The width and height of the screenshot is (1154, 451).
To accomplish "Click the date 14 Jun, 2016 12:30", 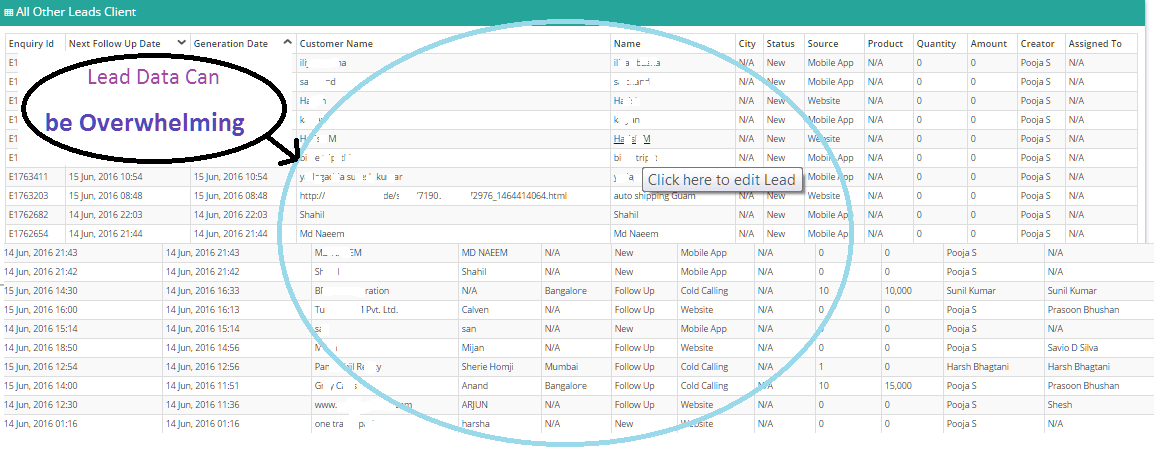I will pos(41,405).
